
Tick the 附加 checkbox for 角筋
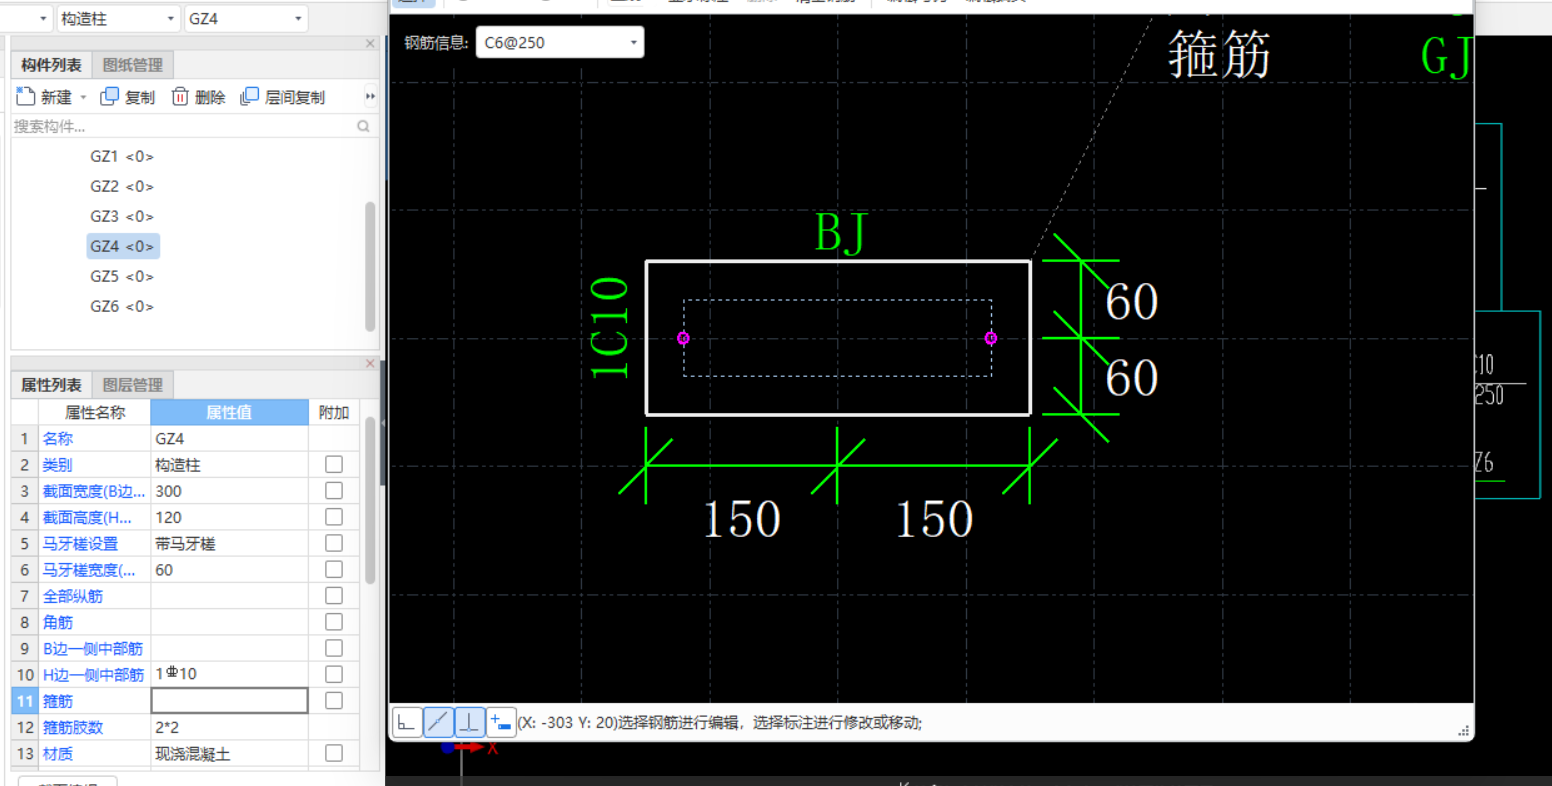coord(334,622)
